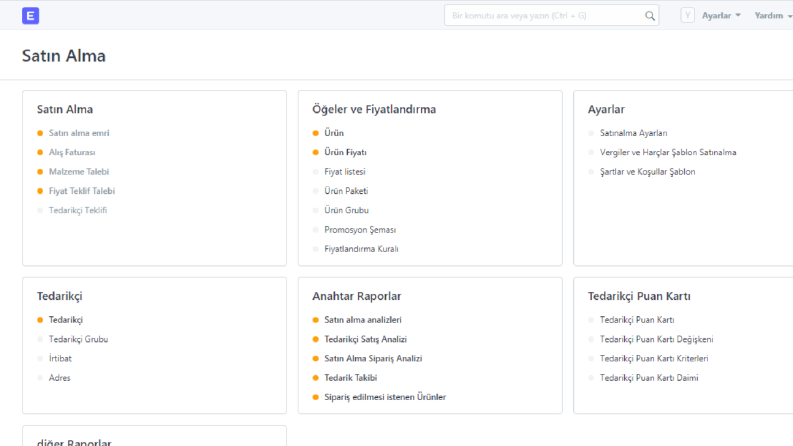793x446 pixels.
Task: Open Fiyat Teklif Talebi
Action: tap(82, 191)
